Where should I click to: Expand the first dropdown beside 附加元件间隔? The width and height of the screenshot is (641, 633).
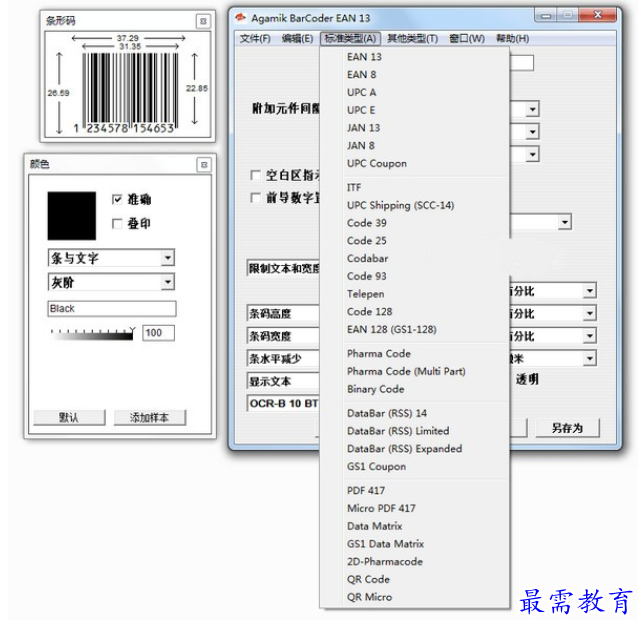(x=532, y=110)
